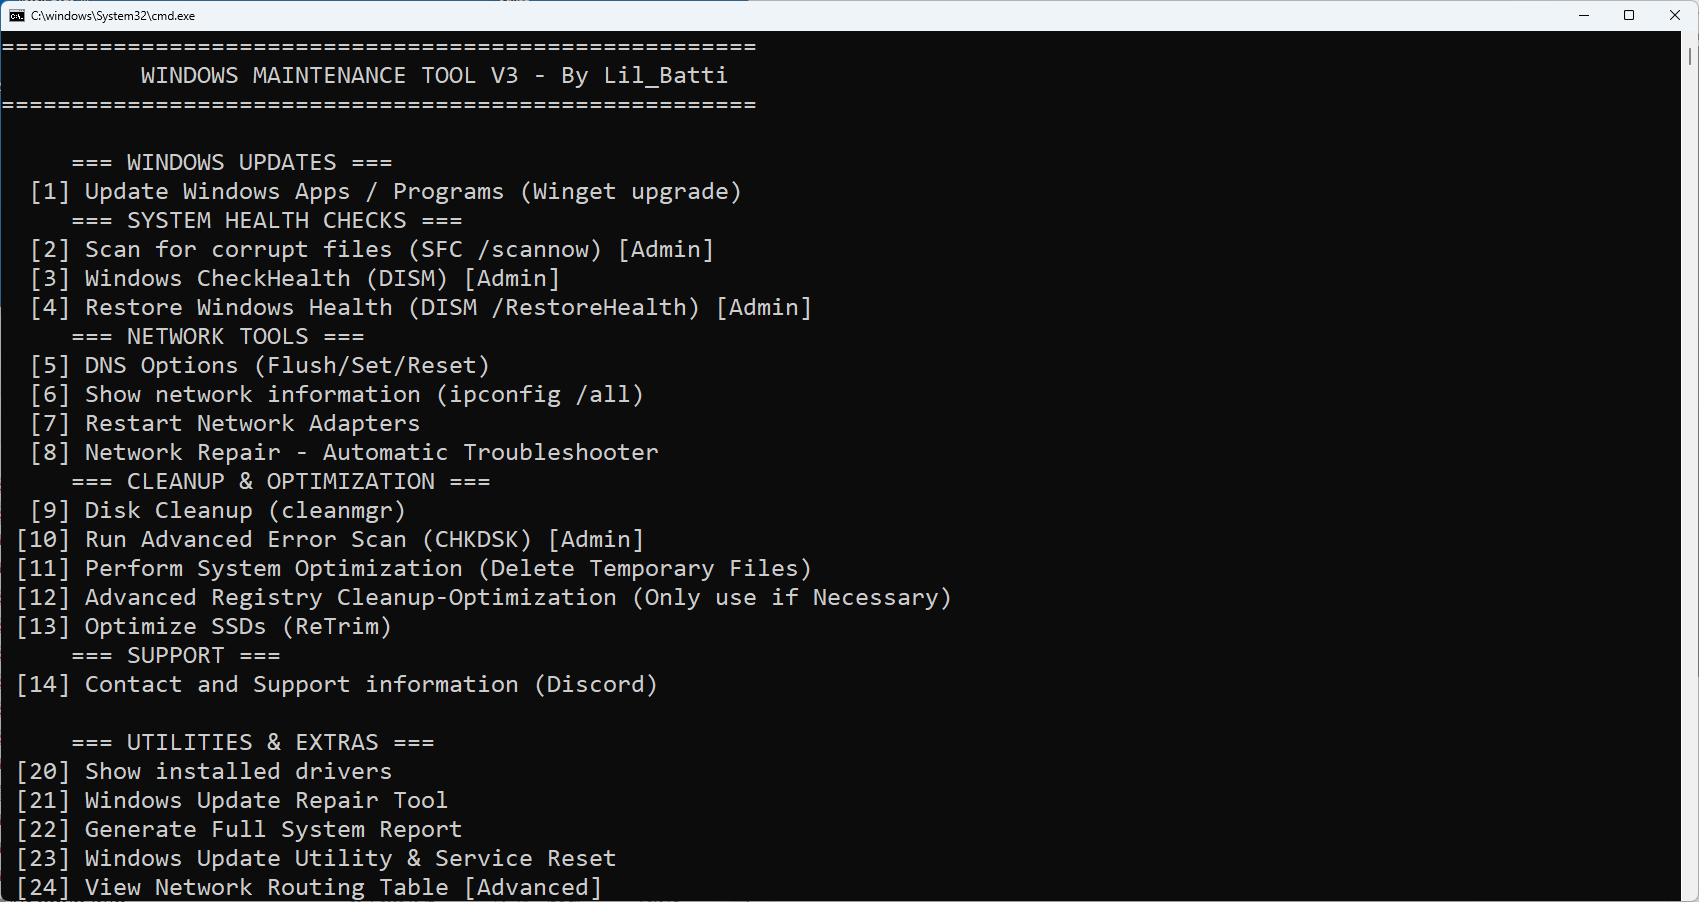Screen dimensions: 1699x902
Task: Click Run Advanced Error Scan (CHKDSK) line
Action: click(330, 540)
